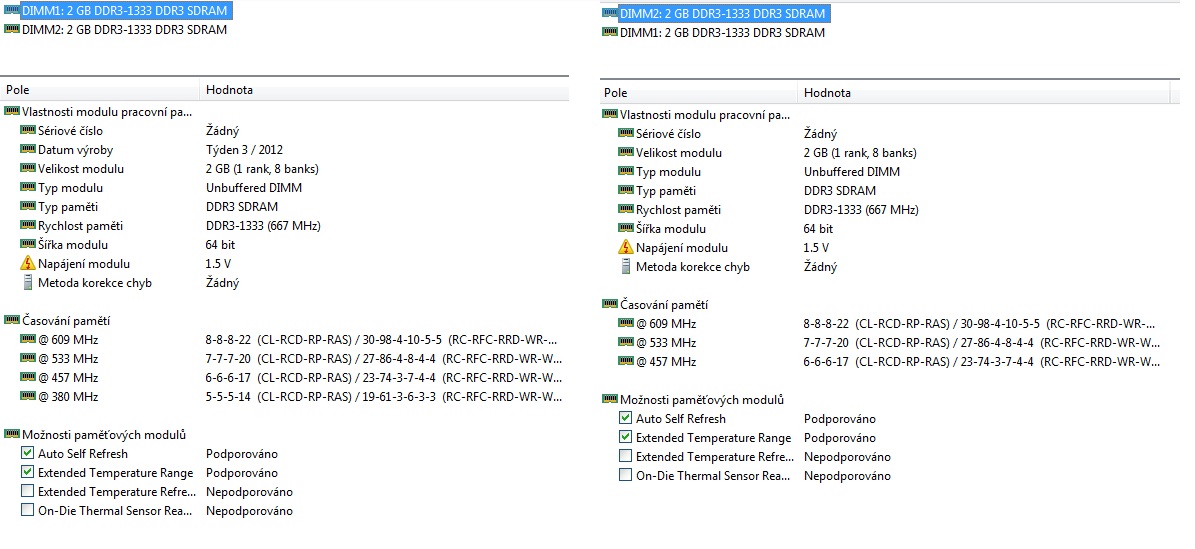The image size is (1195, 549).
Task: Click Sériové číslo memory icon in DIMM1-highlighted pane
Action: 27,130
